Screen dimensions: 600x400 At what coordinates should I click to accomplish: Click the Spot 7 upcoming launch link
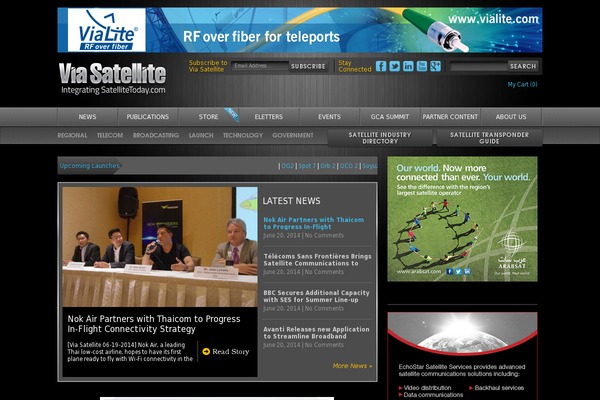coord(307,166)
